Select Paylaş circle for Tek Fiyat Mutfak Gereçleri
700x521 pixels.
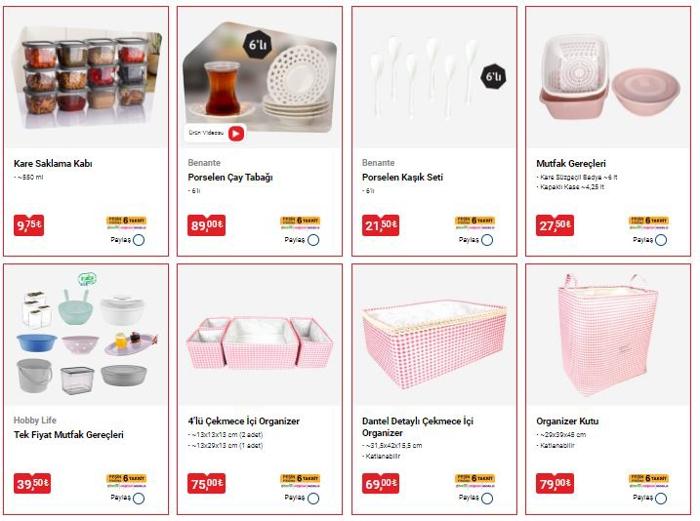(139, 498)
